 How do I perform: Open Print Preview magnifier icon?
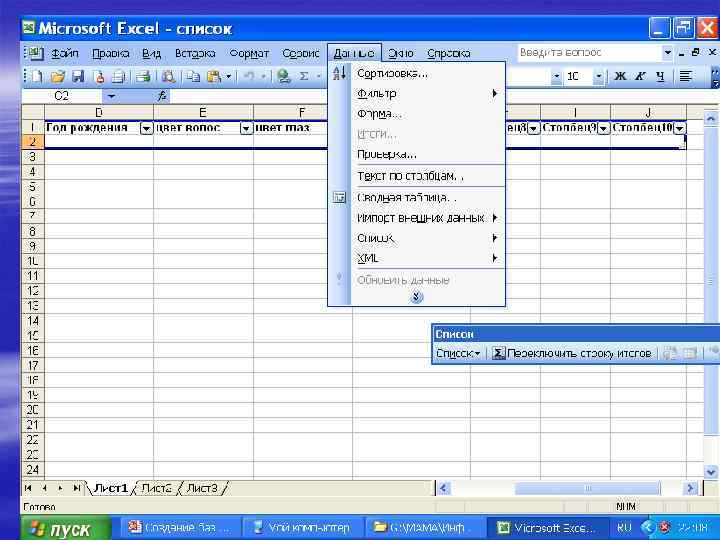pyautogui.click(x=168, y=76)
